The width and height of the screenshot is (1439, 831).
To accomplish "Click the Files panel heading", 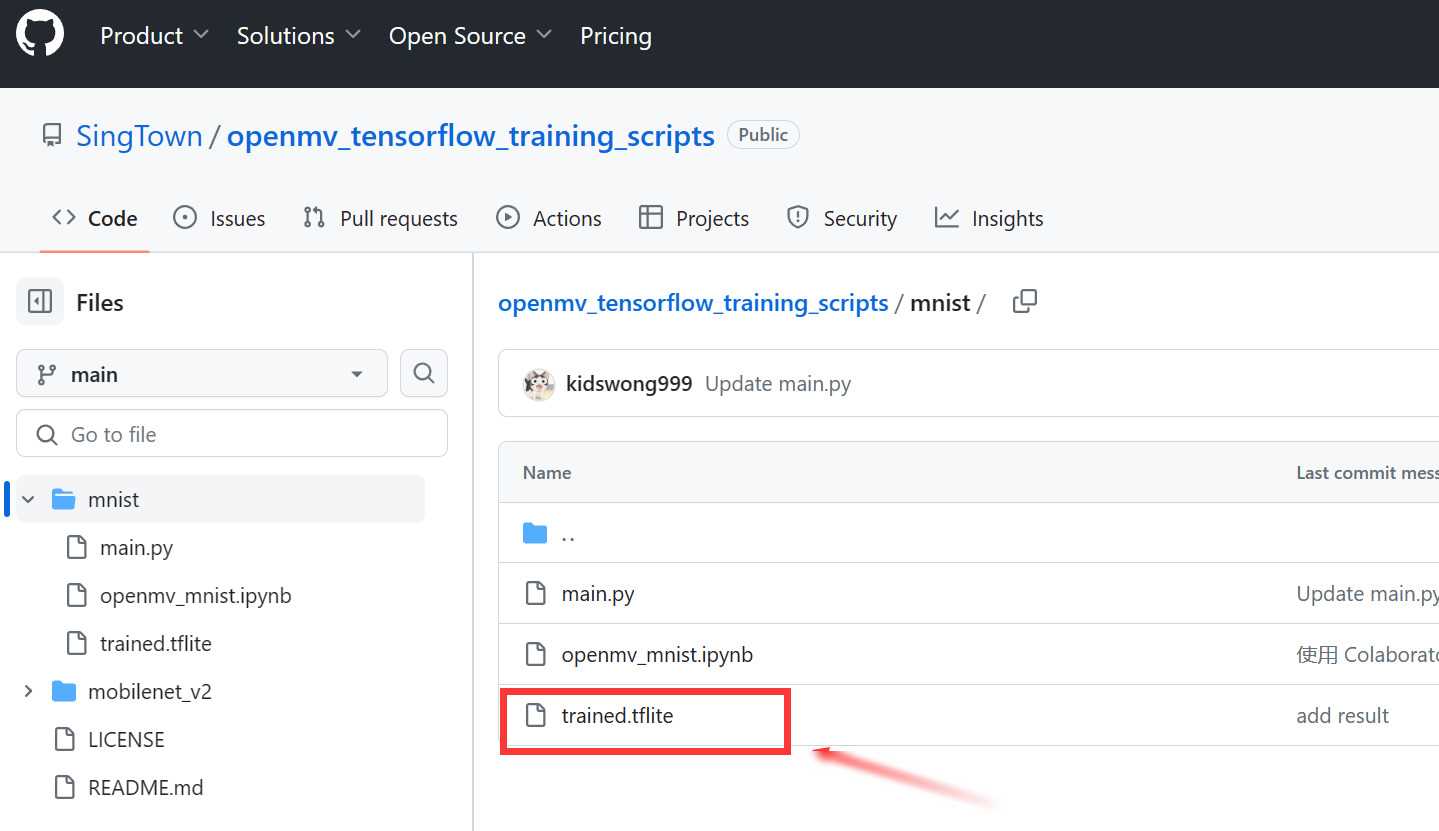I will [100, 302].
